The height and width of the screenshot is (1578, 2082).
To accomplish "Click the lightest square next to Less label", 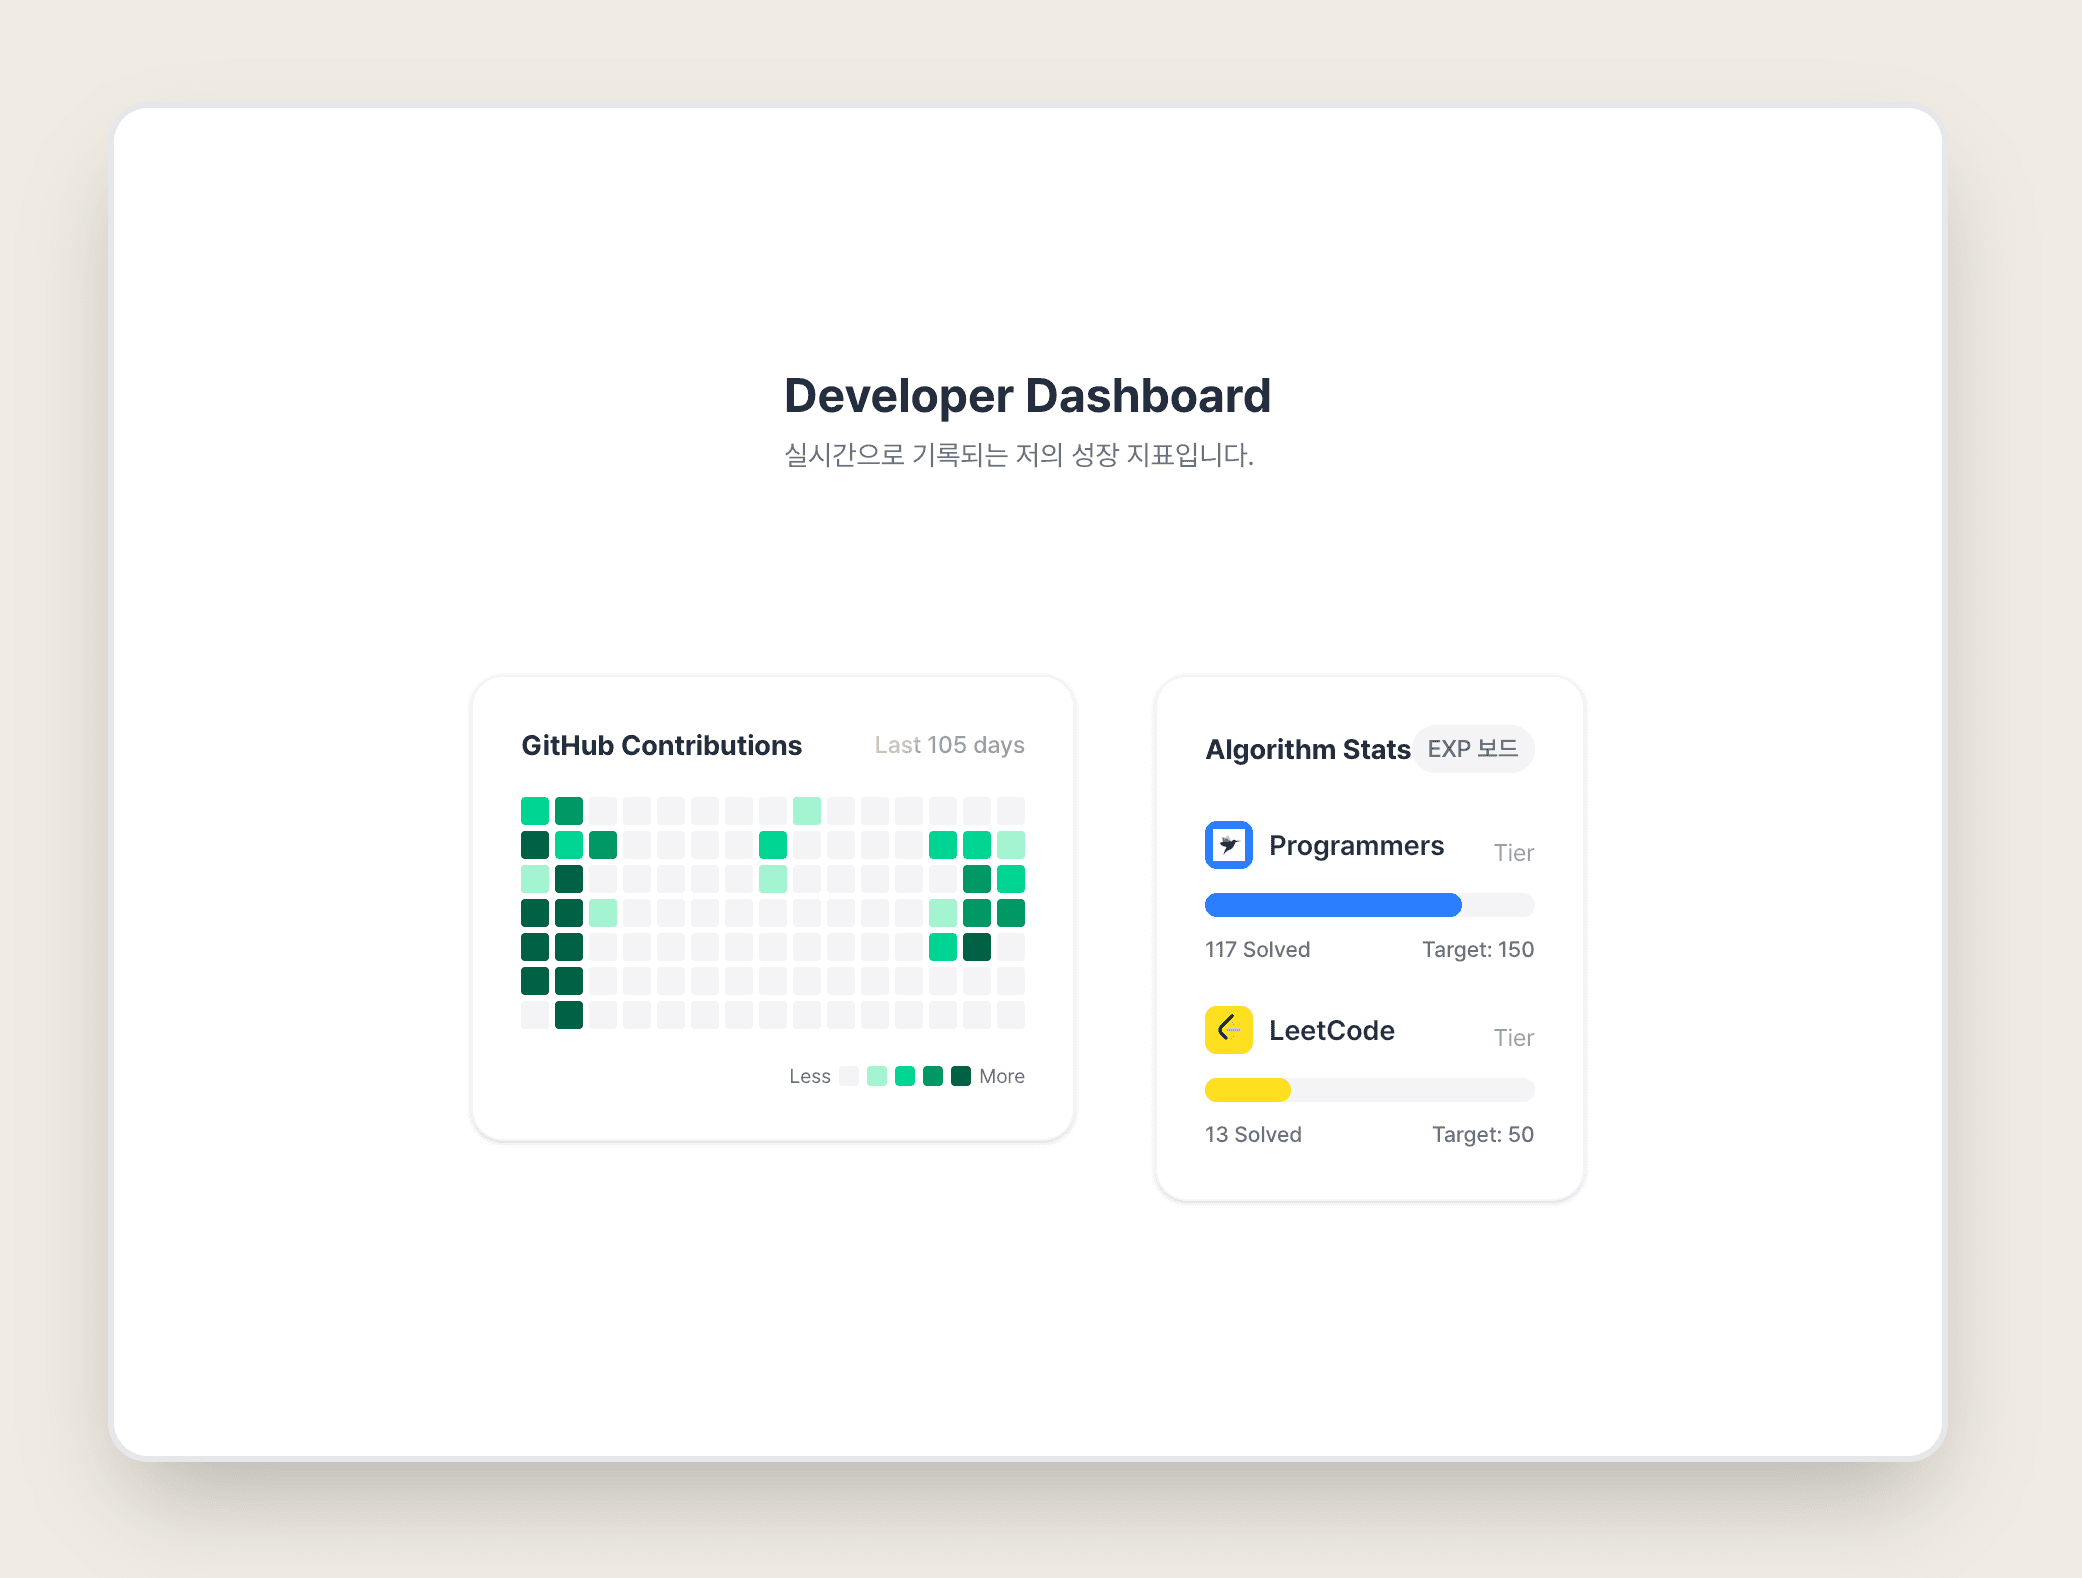I will click(849, 1076).
